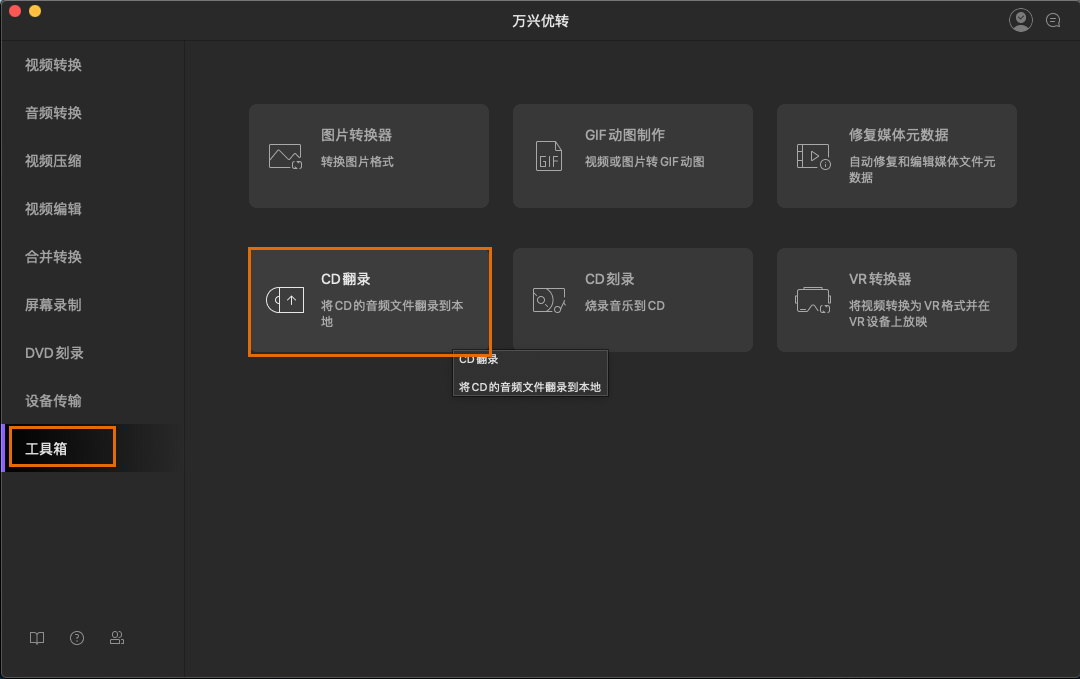Open the community sharing icon at bottom left
The height and width of the screenshot is (679, 1080).
pyautogui.click(x=117, y=637)
